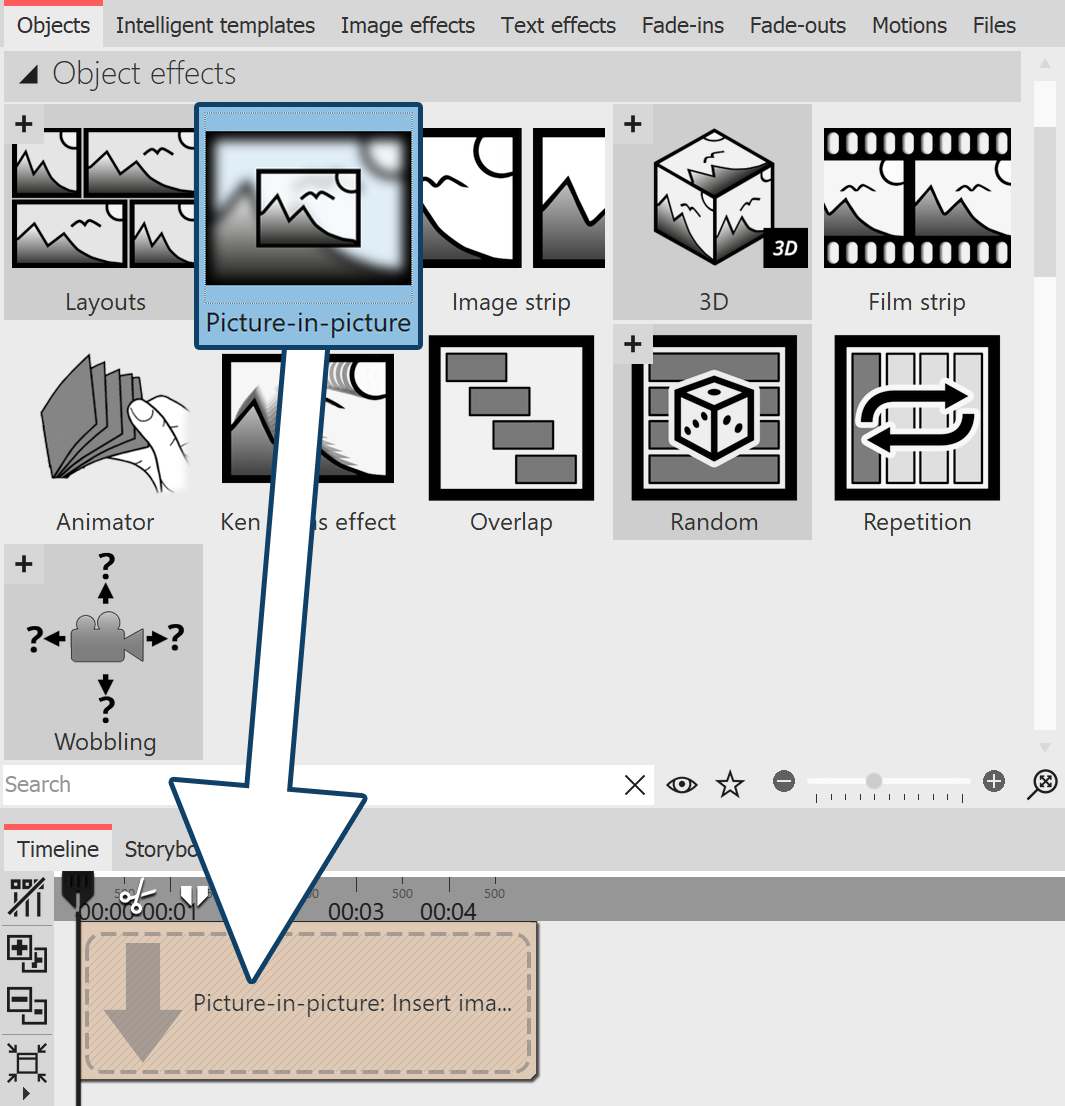Image resolution: width=1065 pixels, height=1106 pixels.
Task: Expand the 3D effects group
Action: click(632, 124)
